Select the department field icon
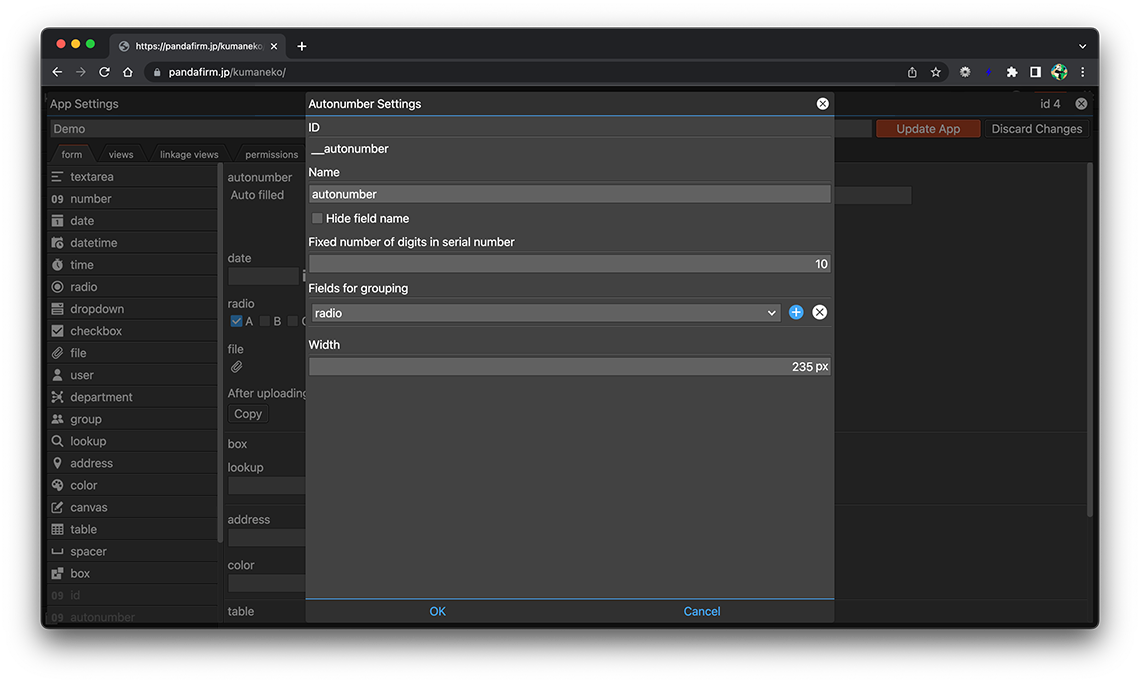 58,398
